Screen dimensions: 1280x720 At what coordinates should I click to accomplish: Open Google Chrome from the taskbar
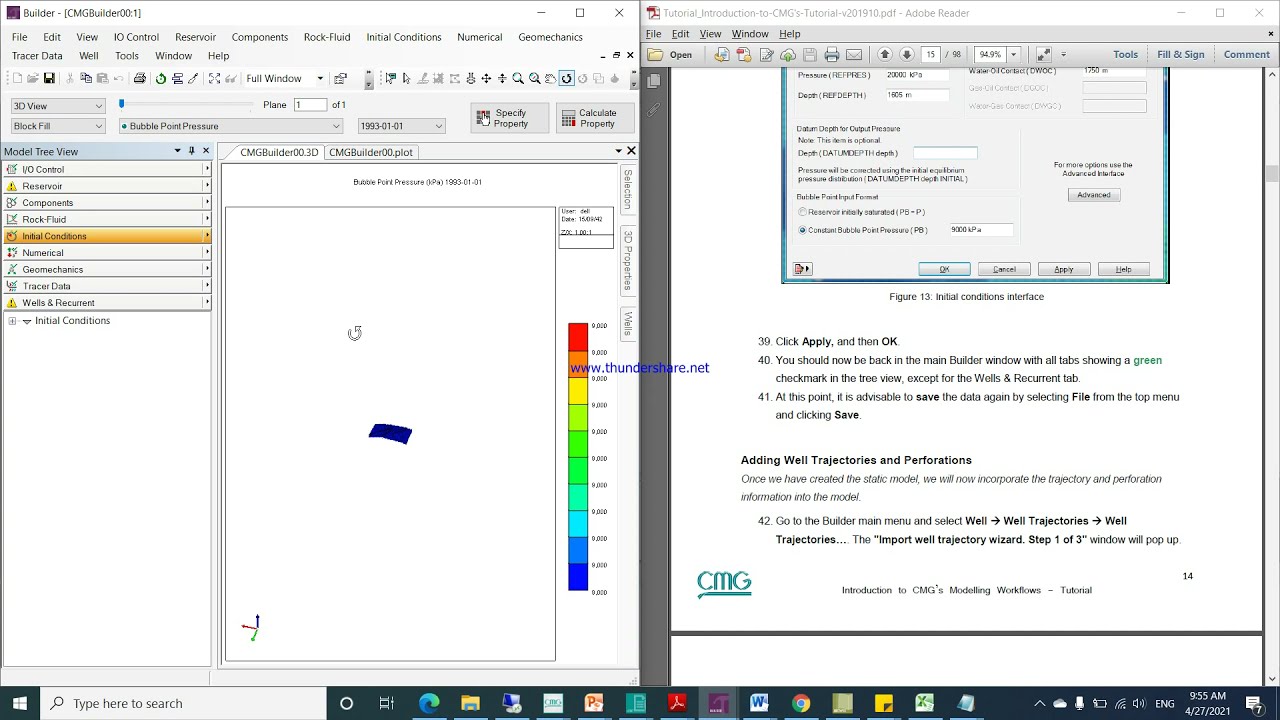click(800, 703)
